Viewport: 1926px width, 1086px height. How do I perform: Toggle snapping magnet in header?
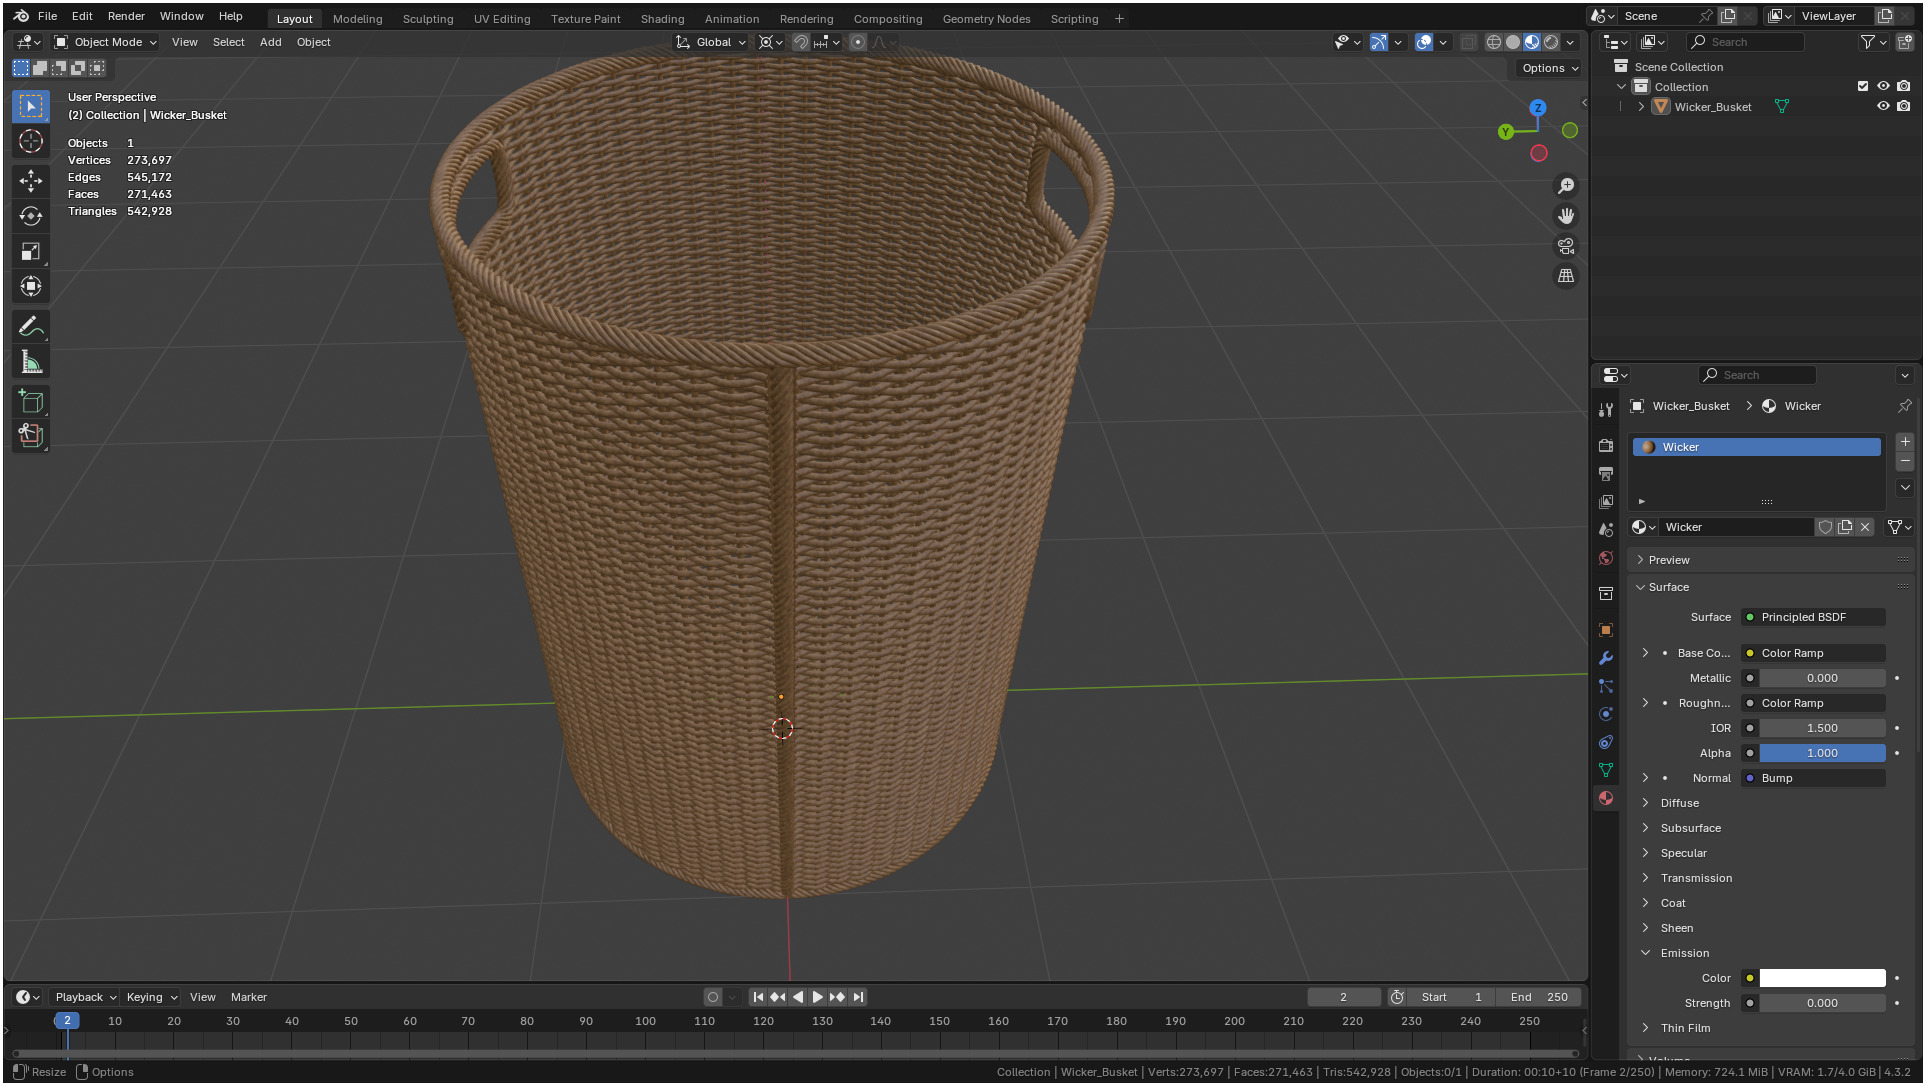[801, 42]
